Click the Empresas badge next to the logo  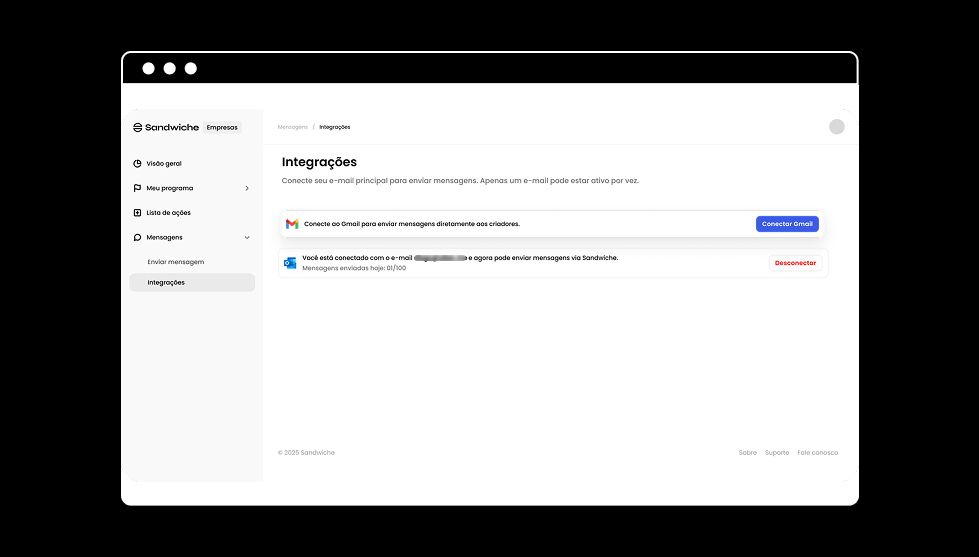point(222,127)
